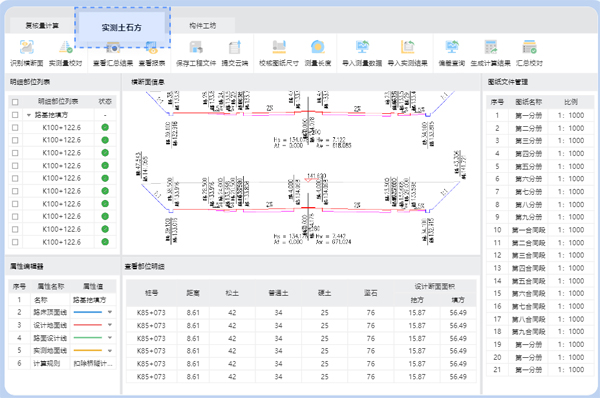The height and width of the screenshot is (398, 600).
Task: Select drawing row 5 第五分册
Action: click(540, 166)
